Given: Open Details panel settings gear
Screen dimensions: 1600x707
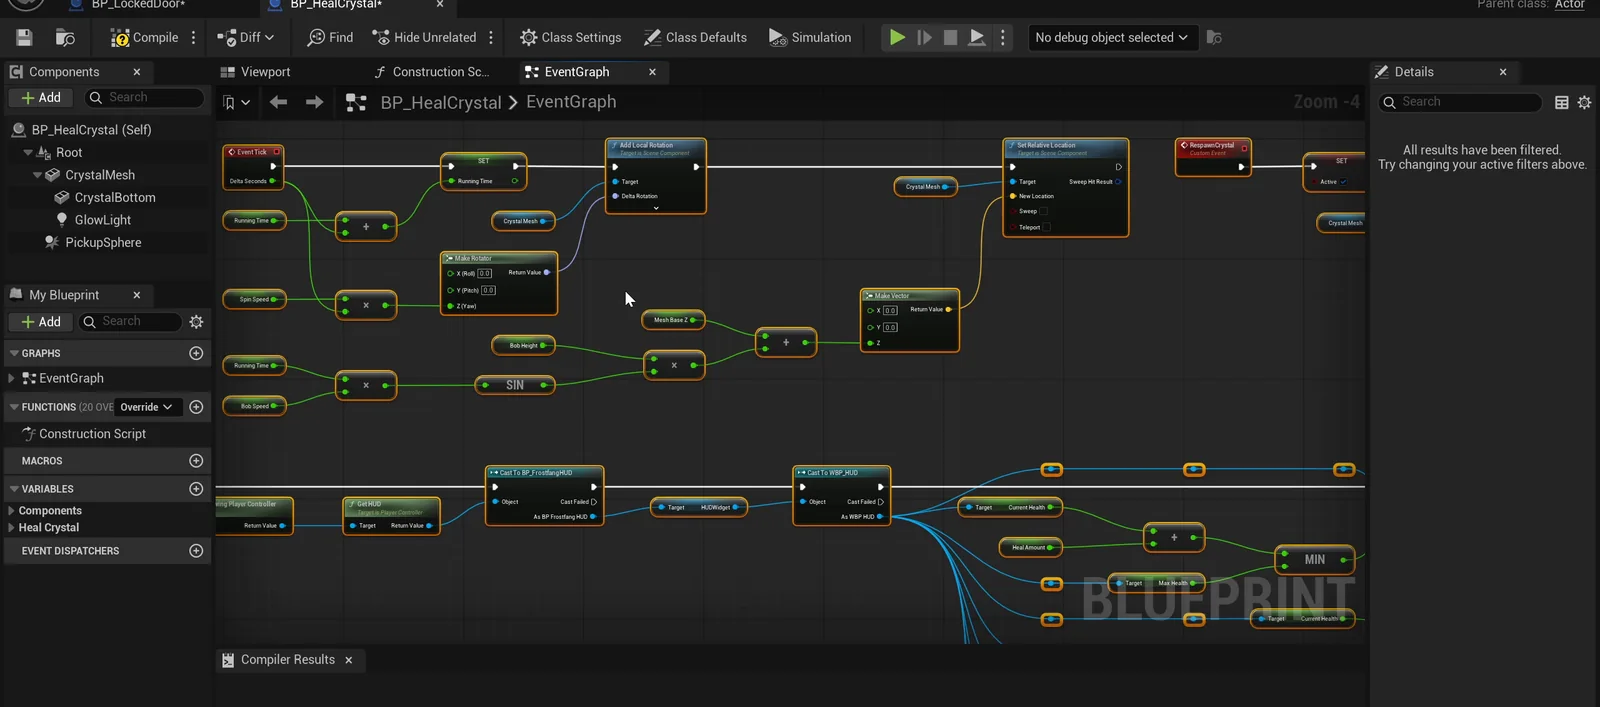Looking at the screenshot, I should (1585, 102).
